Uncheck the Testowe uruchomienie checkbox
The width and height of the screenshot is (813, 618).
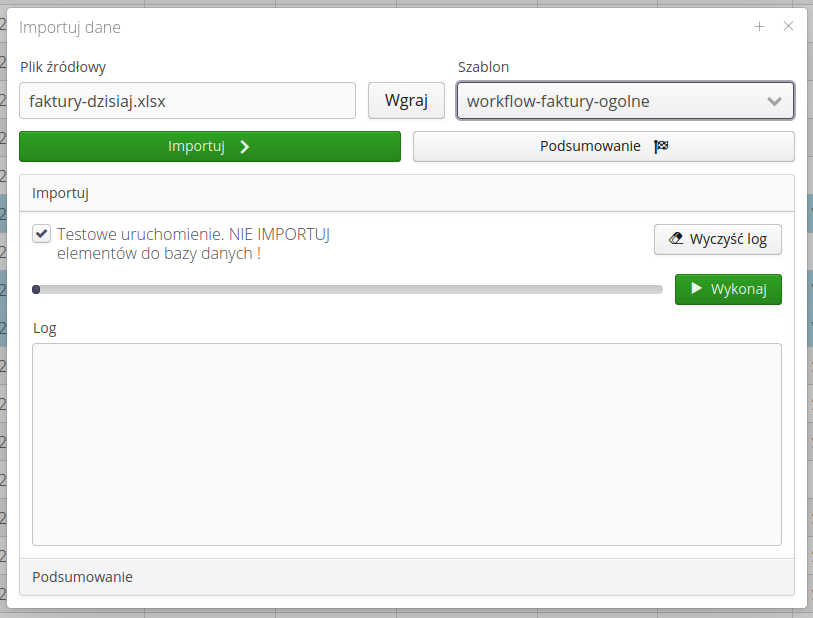coord(41,234)
